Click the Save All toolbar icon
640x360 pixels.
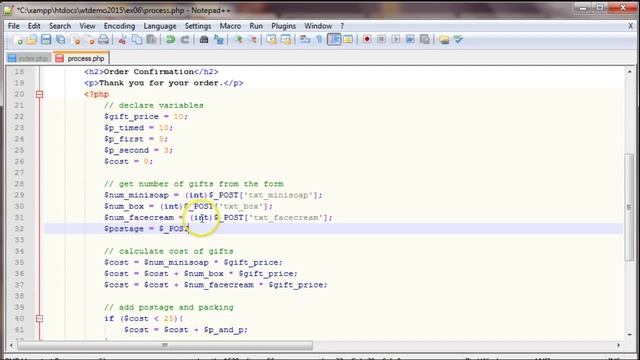[x=61, y=40]
